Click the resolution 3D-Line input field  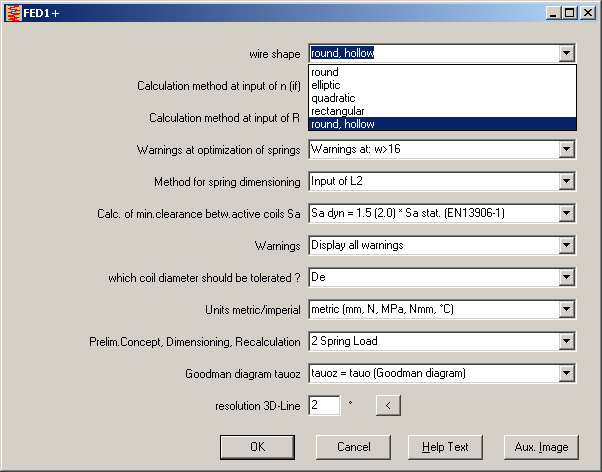(325, 405)
